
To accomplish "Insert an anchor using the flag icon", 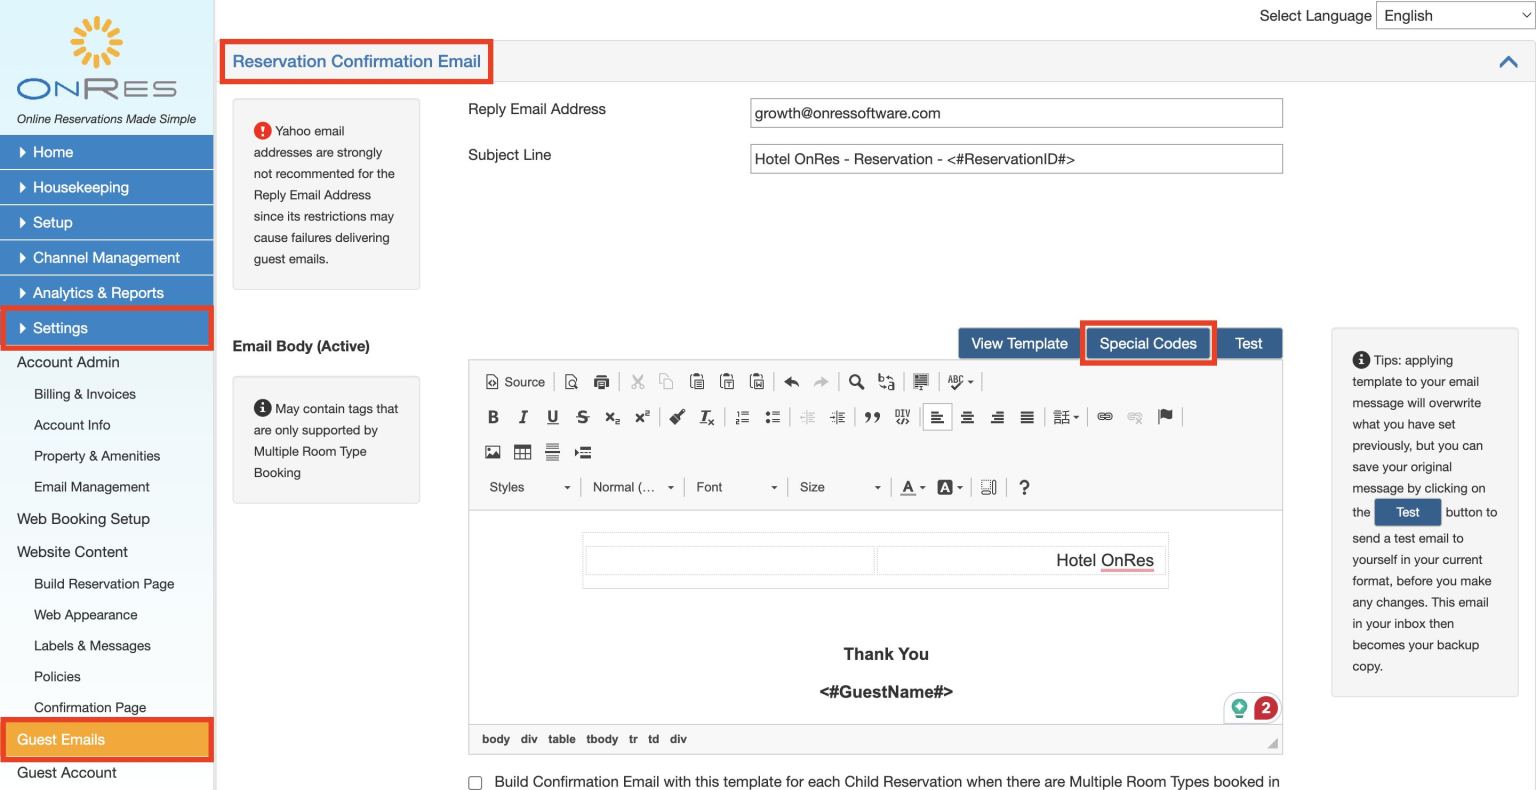I will [1165, 418].
